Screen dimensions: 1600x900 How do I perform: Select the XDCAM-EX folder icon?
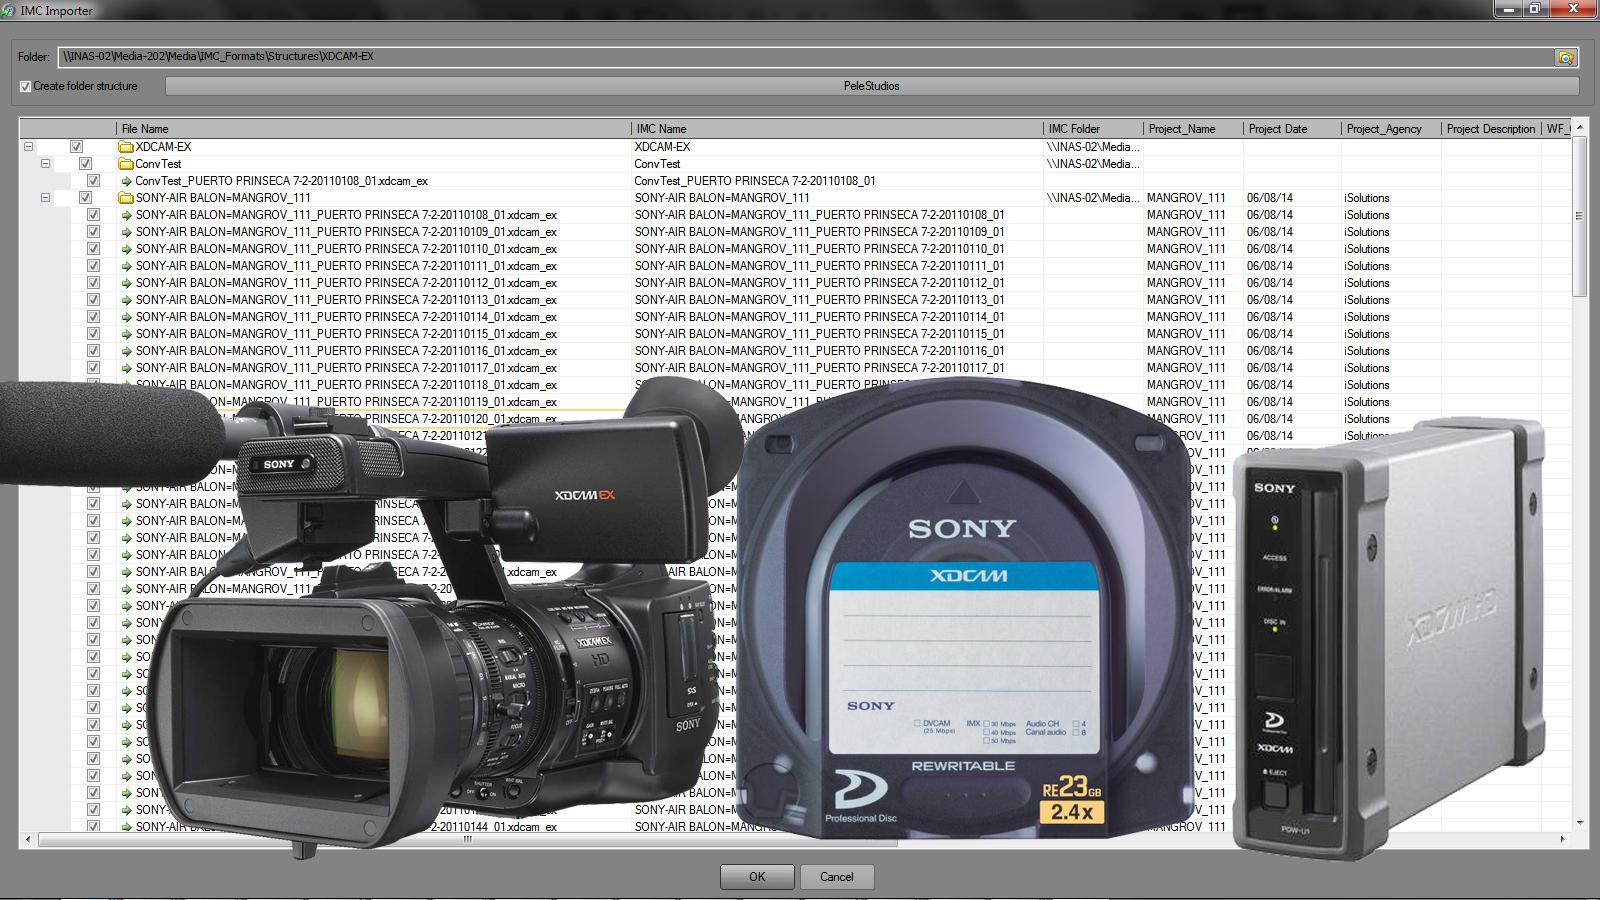(126, 147)
